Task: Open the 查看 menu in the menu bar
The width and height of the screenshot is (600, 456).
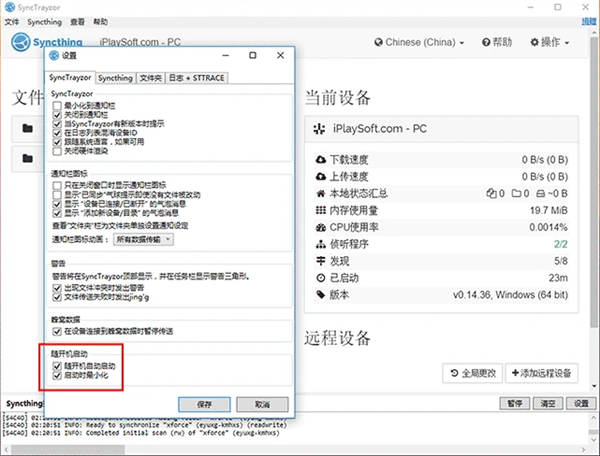Action: 77,22
